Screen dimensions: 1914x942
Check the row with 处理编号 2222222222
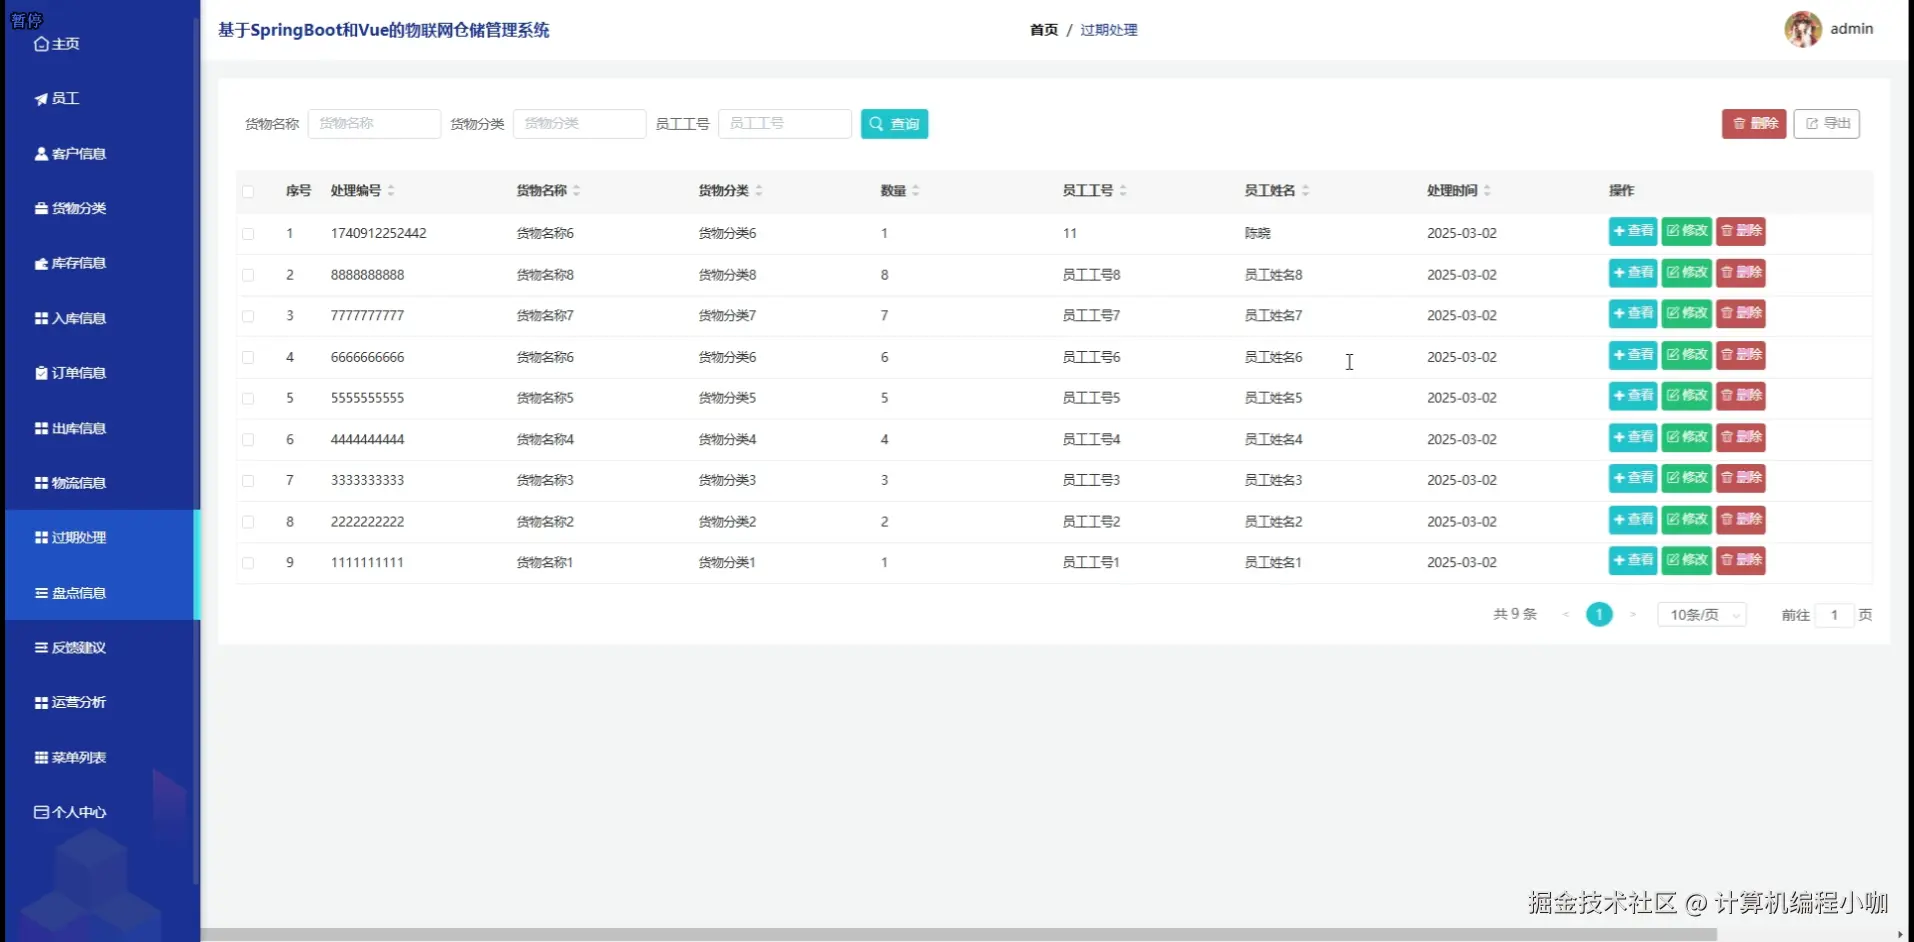click(x=248, y=522)
